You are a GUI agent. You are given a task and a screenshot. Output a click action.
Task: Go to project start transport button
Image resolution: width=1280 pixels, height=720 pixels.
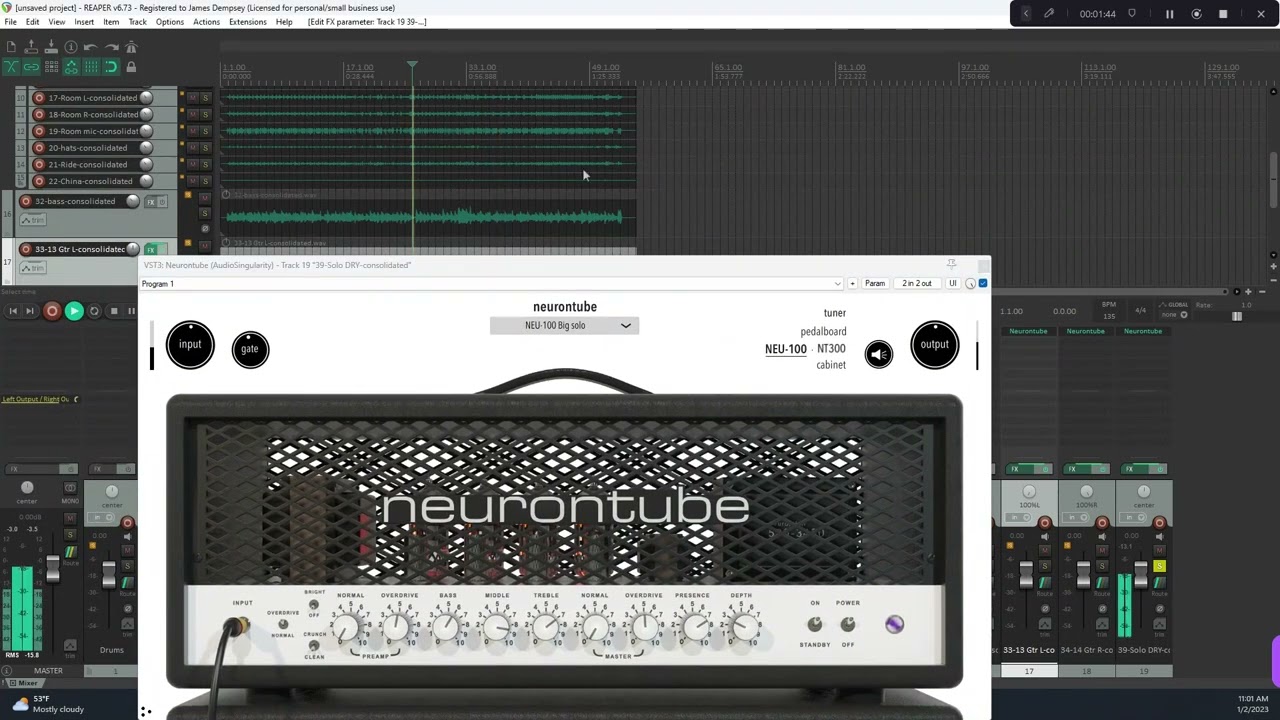tap(12, 311)
